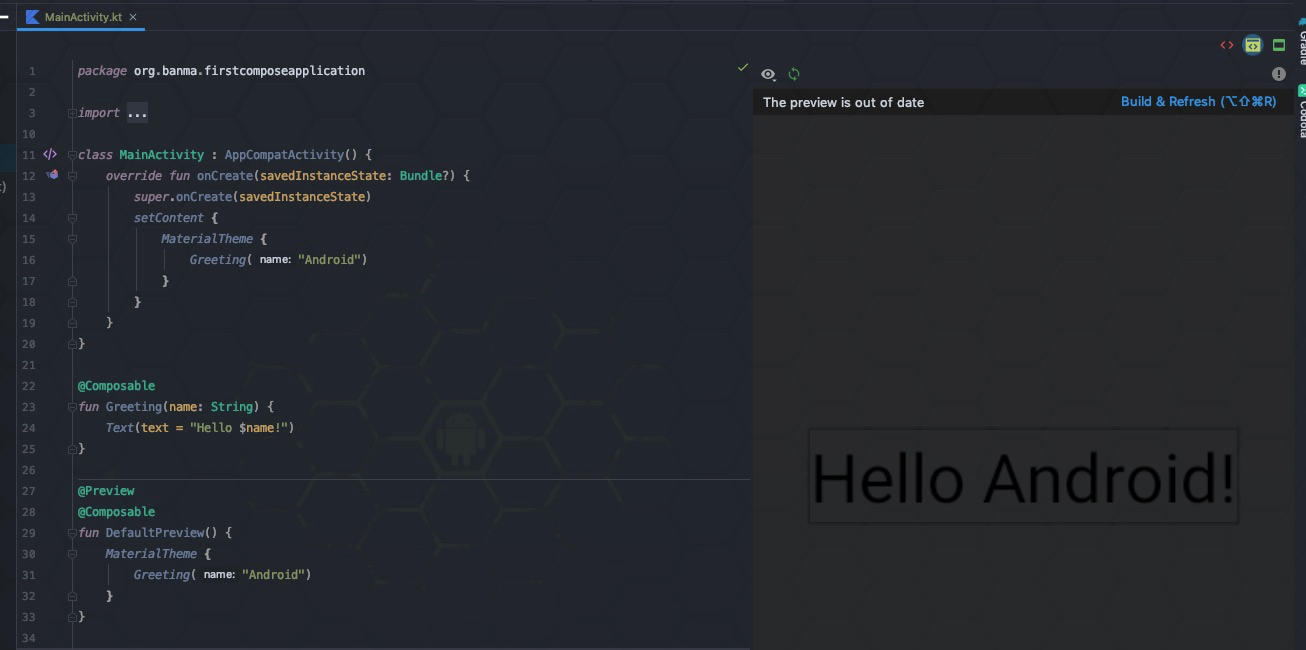The height and width of the screenshot is (650, 1306).
Task: Open the sidebar tab below Gradle
Action: (x=1301, y=110)
